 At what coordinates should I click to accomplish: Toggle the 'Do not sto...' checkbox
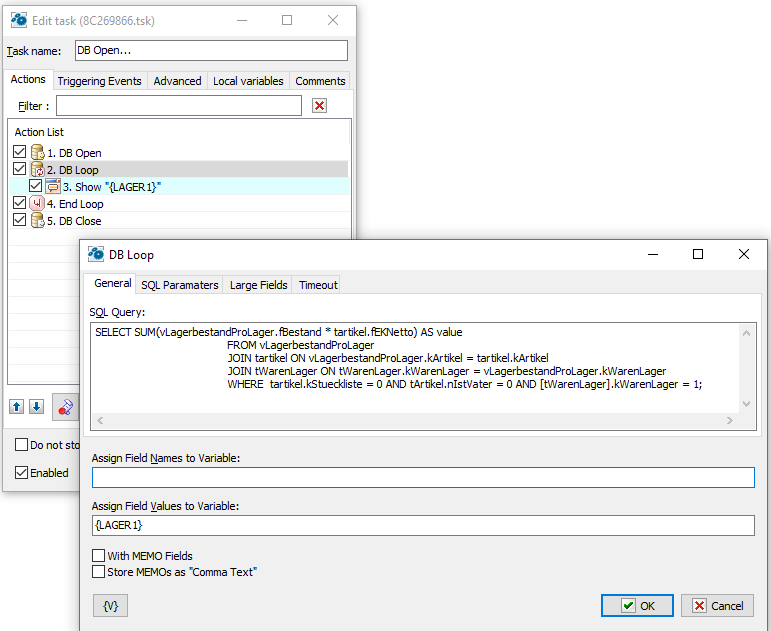(21, 445)
